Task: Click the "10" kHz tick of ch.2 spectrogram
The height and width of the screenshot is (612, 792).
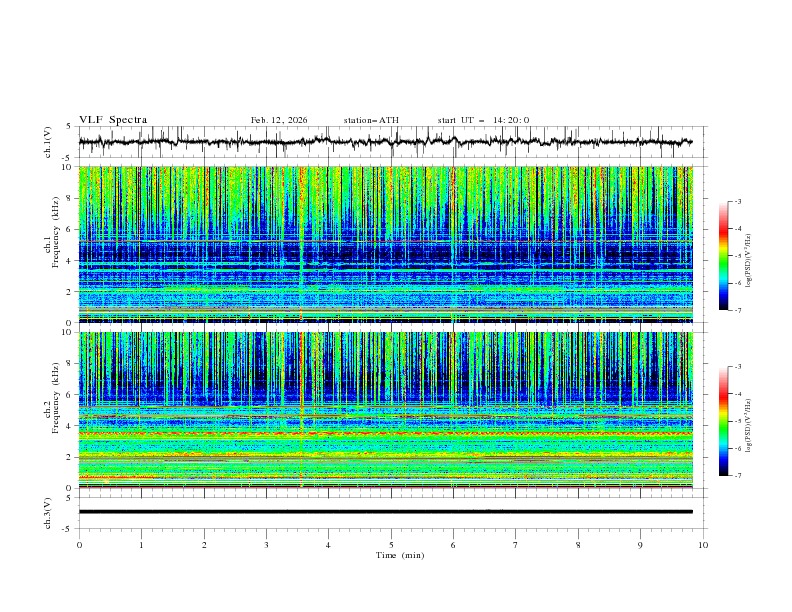Action: 66,332
